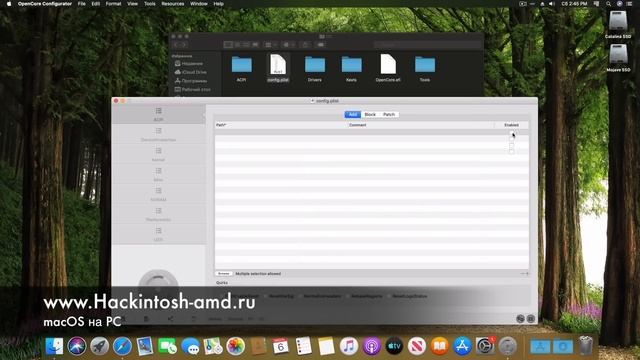
Task: Switch Finder to icon view
Action: tap(228, 44)
